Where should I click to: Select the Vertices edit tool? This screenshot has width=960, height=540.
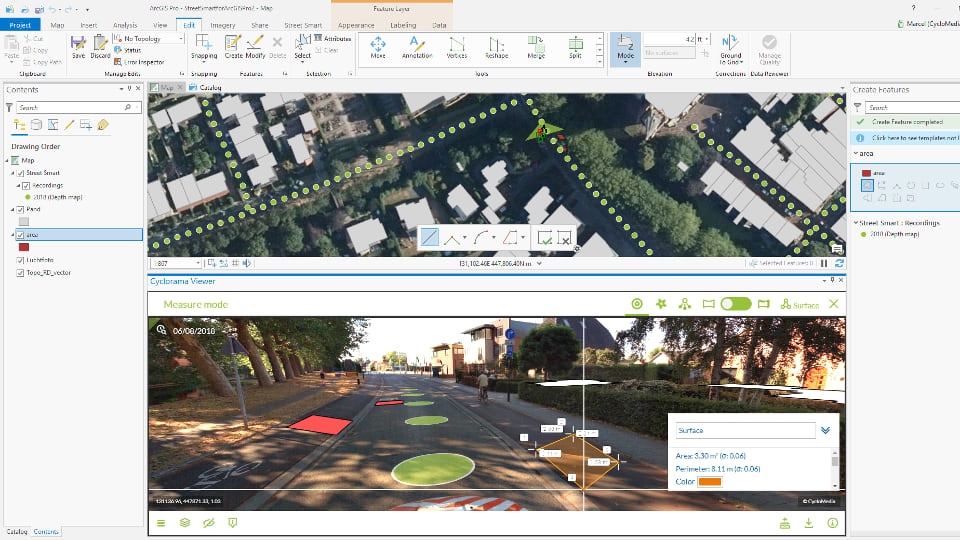click(x=457, y=47)
